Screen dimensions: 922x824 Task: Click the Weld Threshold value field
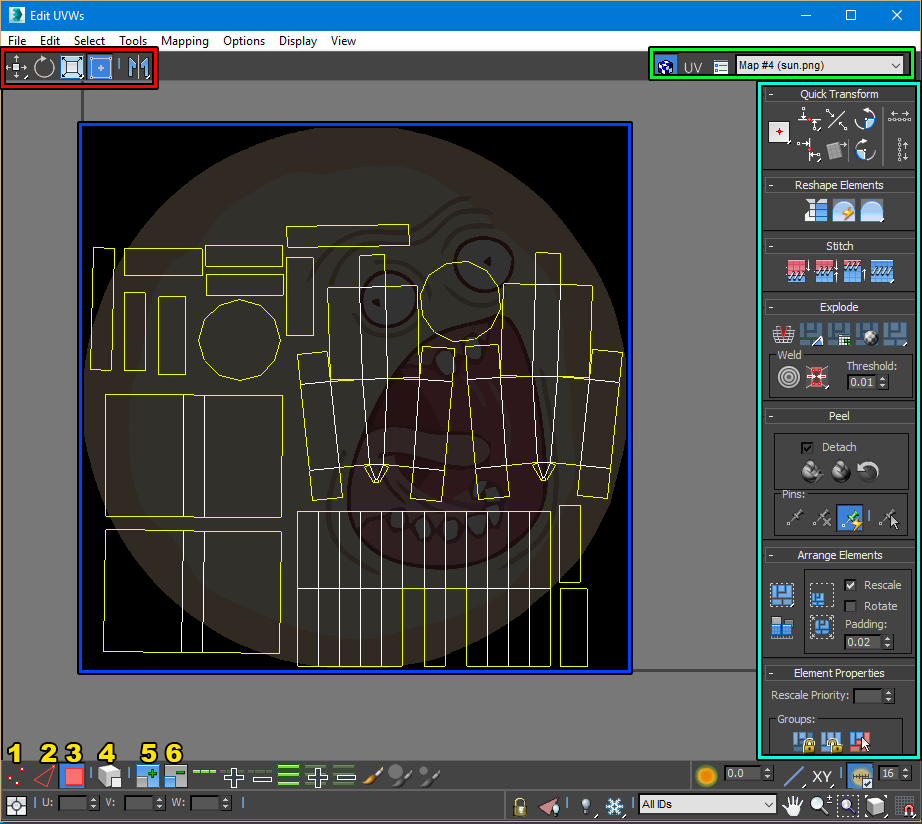coord(860,382)
